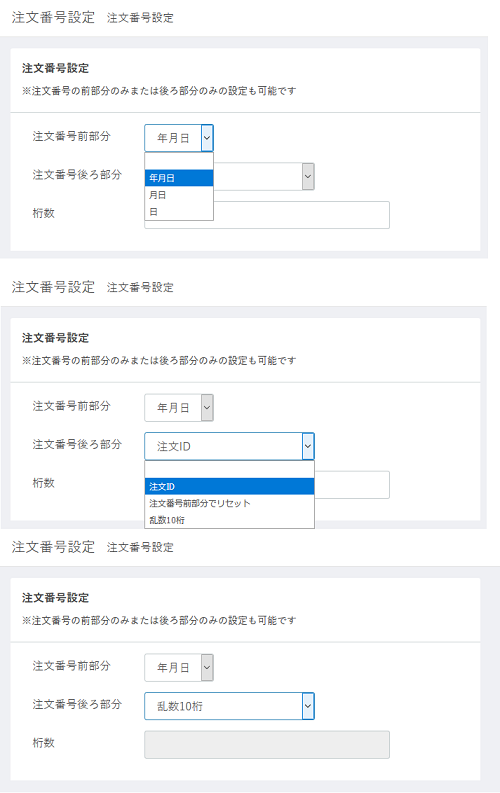Screen dimensions: 500x793
Task: Open the selected 乱数10桁 dropdown box
Action: tap(230, 706)
